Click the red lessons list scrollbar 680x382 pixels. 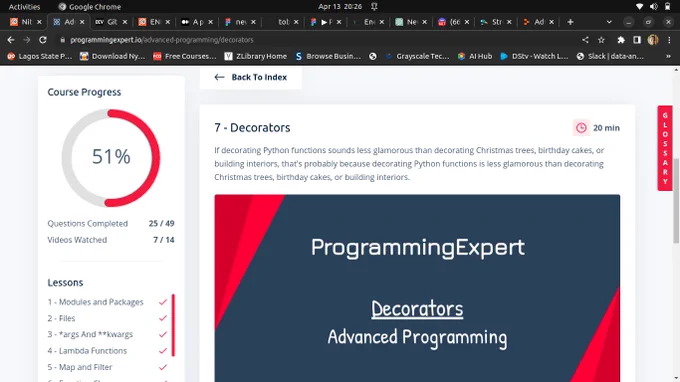pos(173,325)
